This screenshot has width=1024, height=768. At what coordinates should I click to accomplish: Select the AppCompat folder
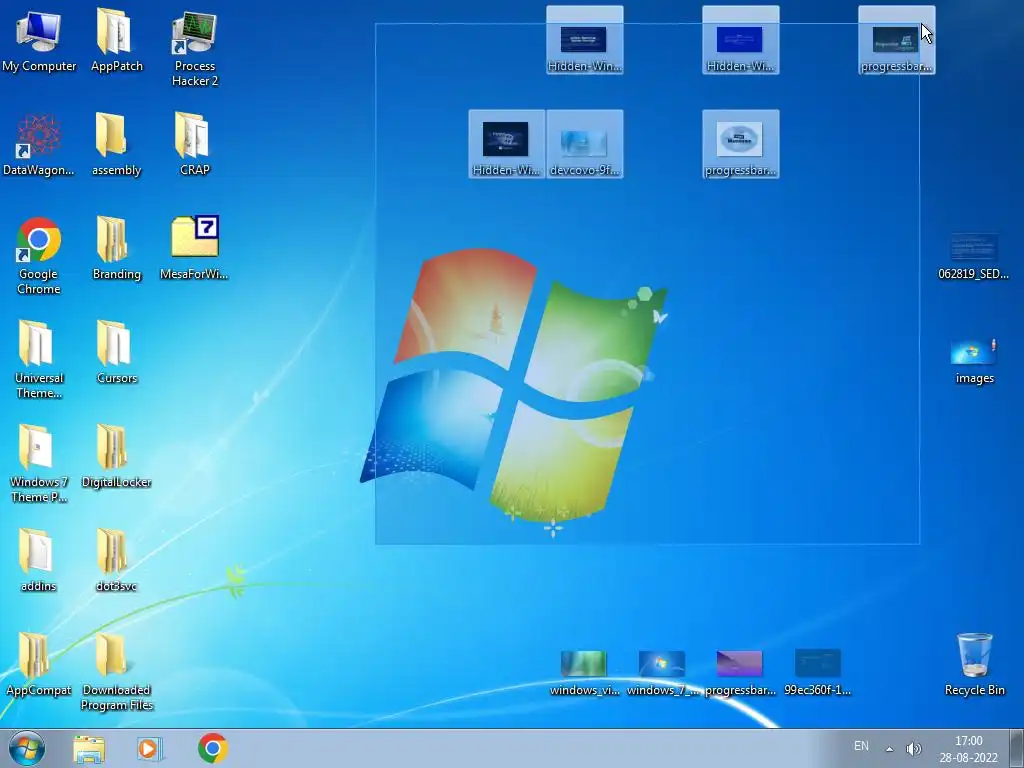tap(39, 665)
